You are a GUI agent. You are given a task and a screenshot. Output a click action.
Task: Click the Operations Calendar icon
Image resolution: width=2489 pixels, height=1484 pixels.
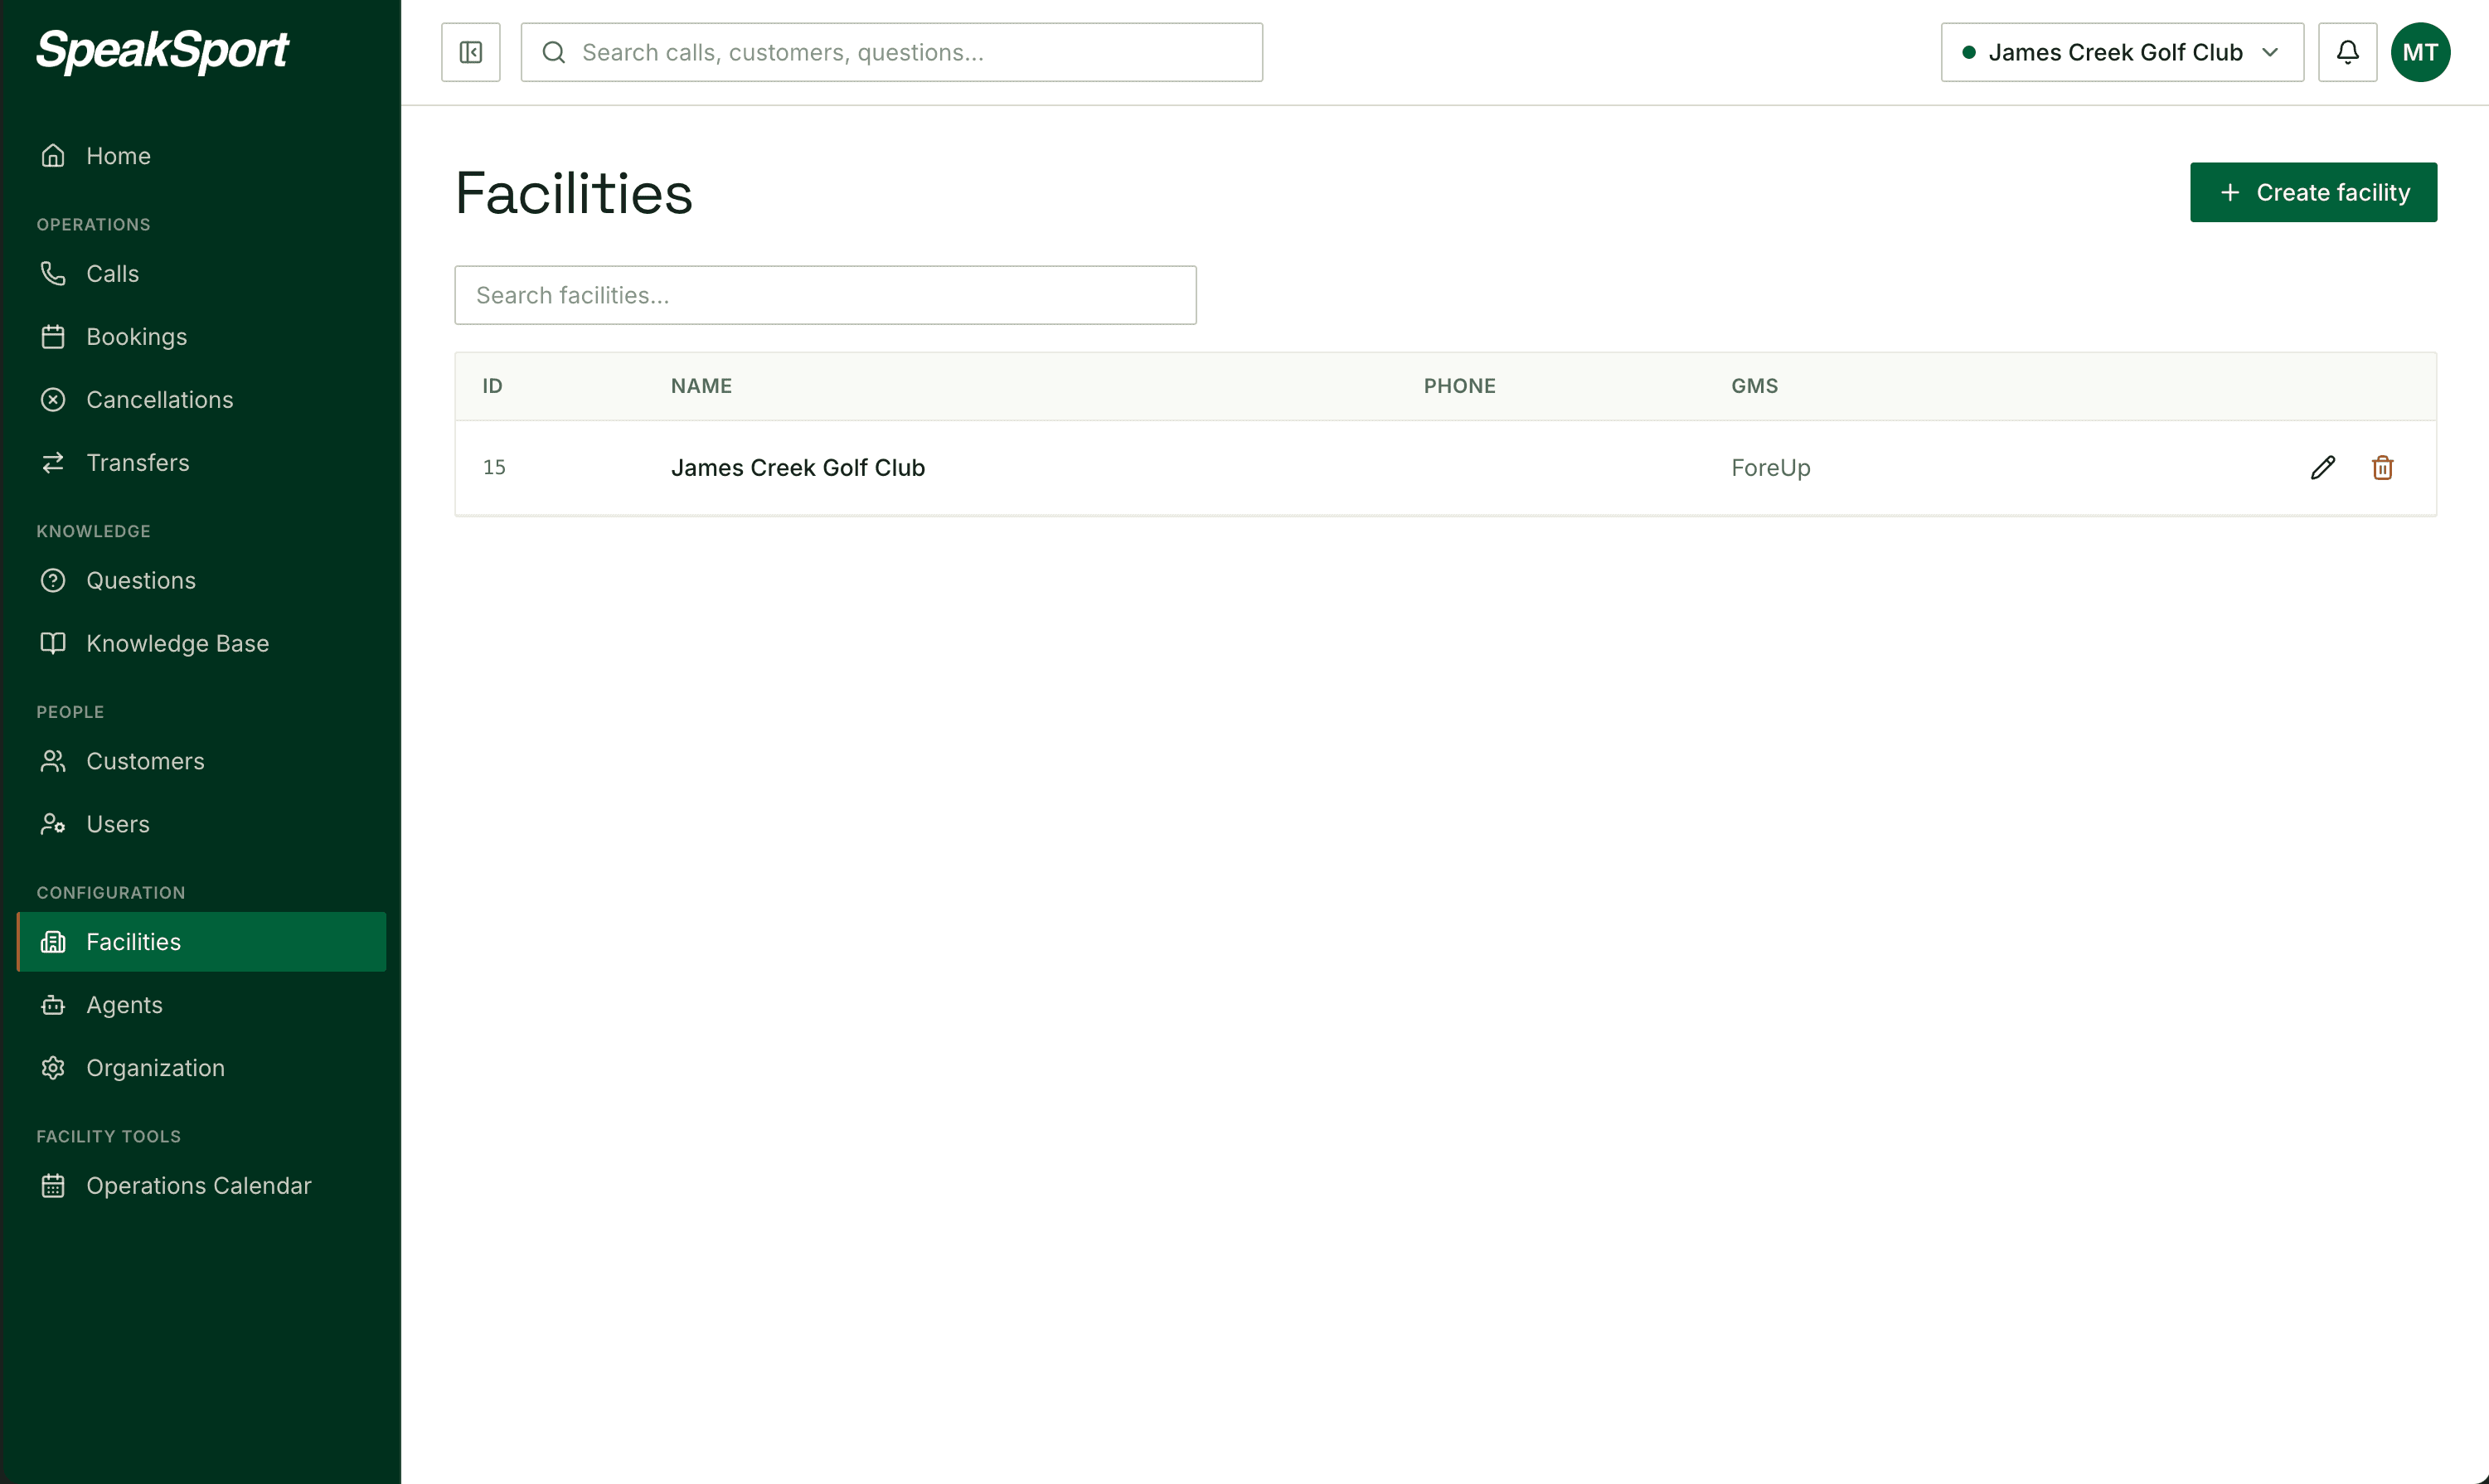point(53,1185)
